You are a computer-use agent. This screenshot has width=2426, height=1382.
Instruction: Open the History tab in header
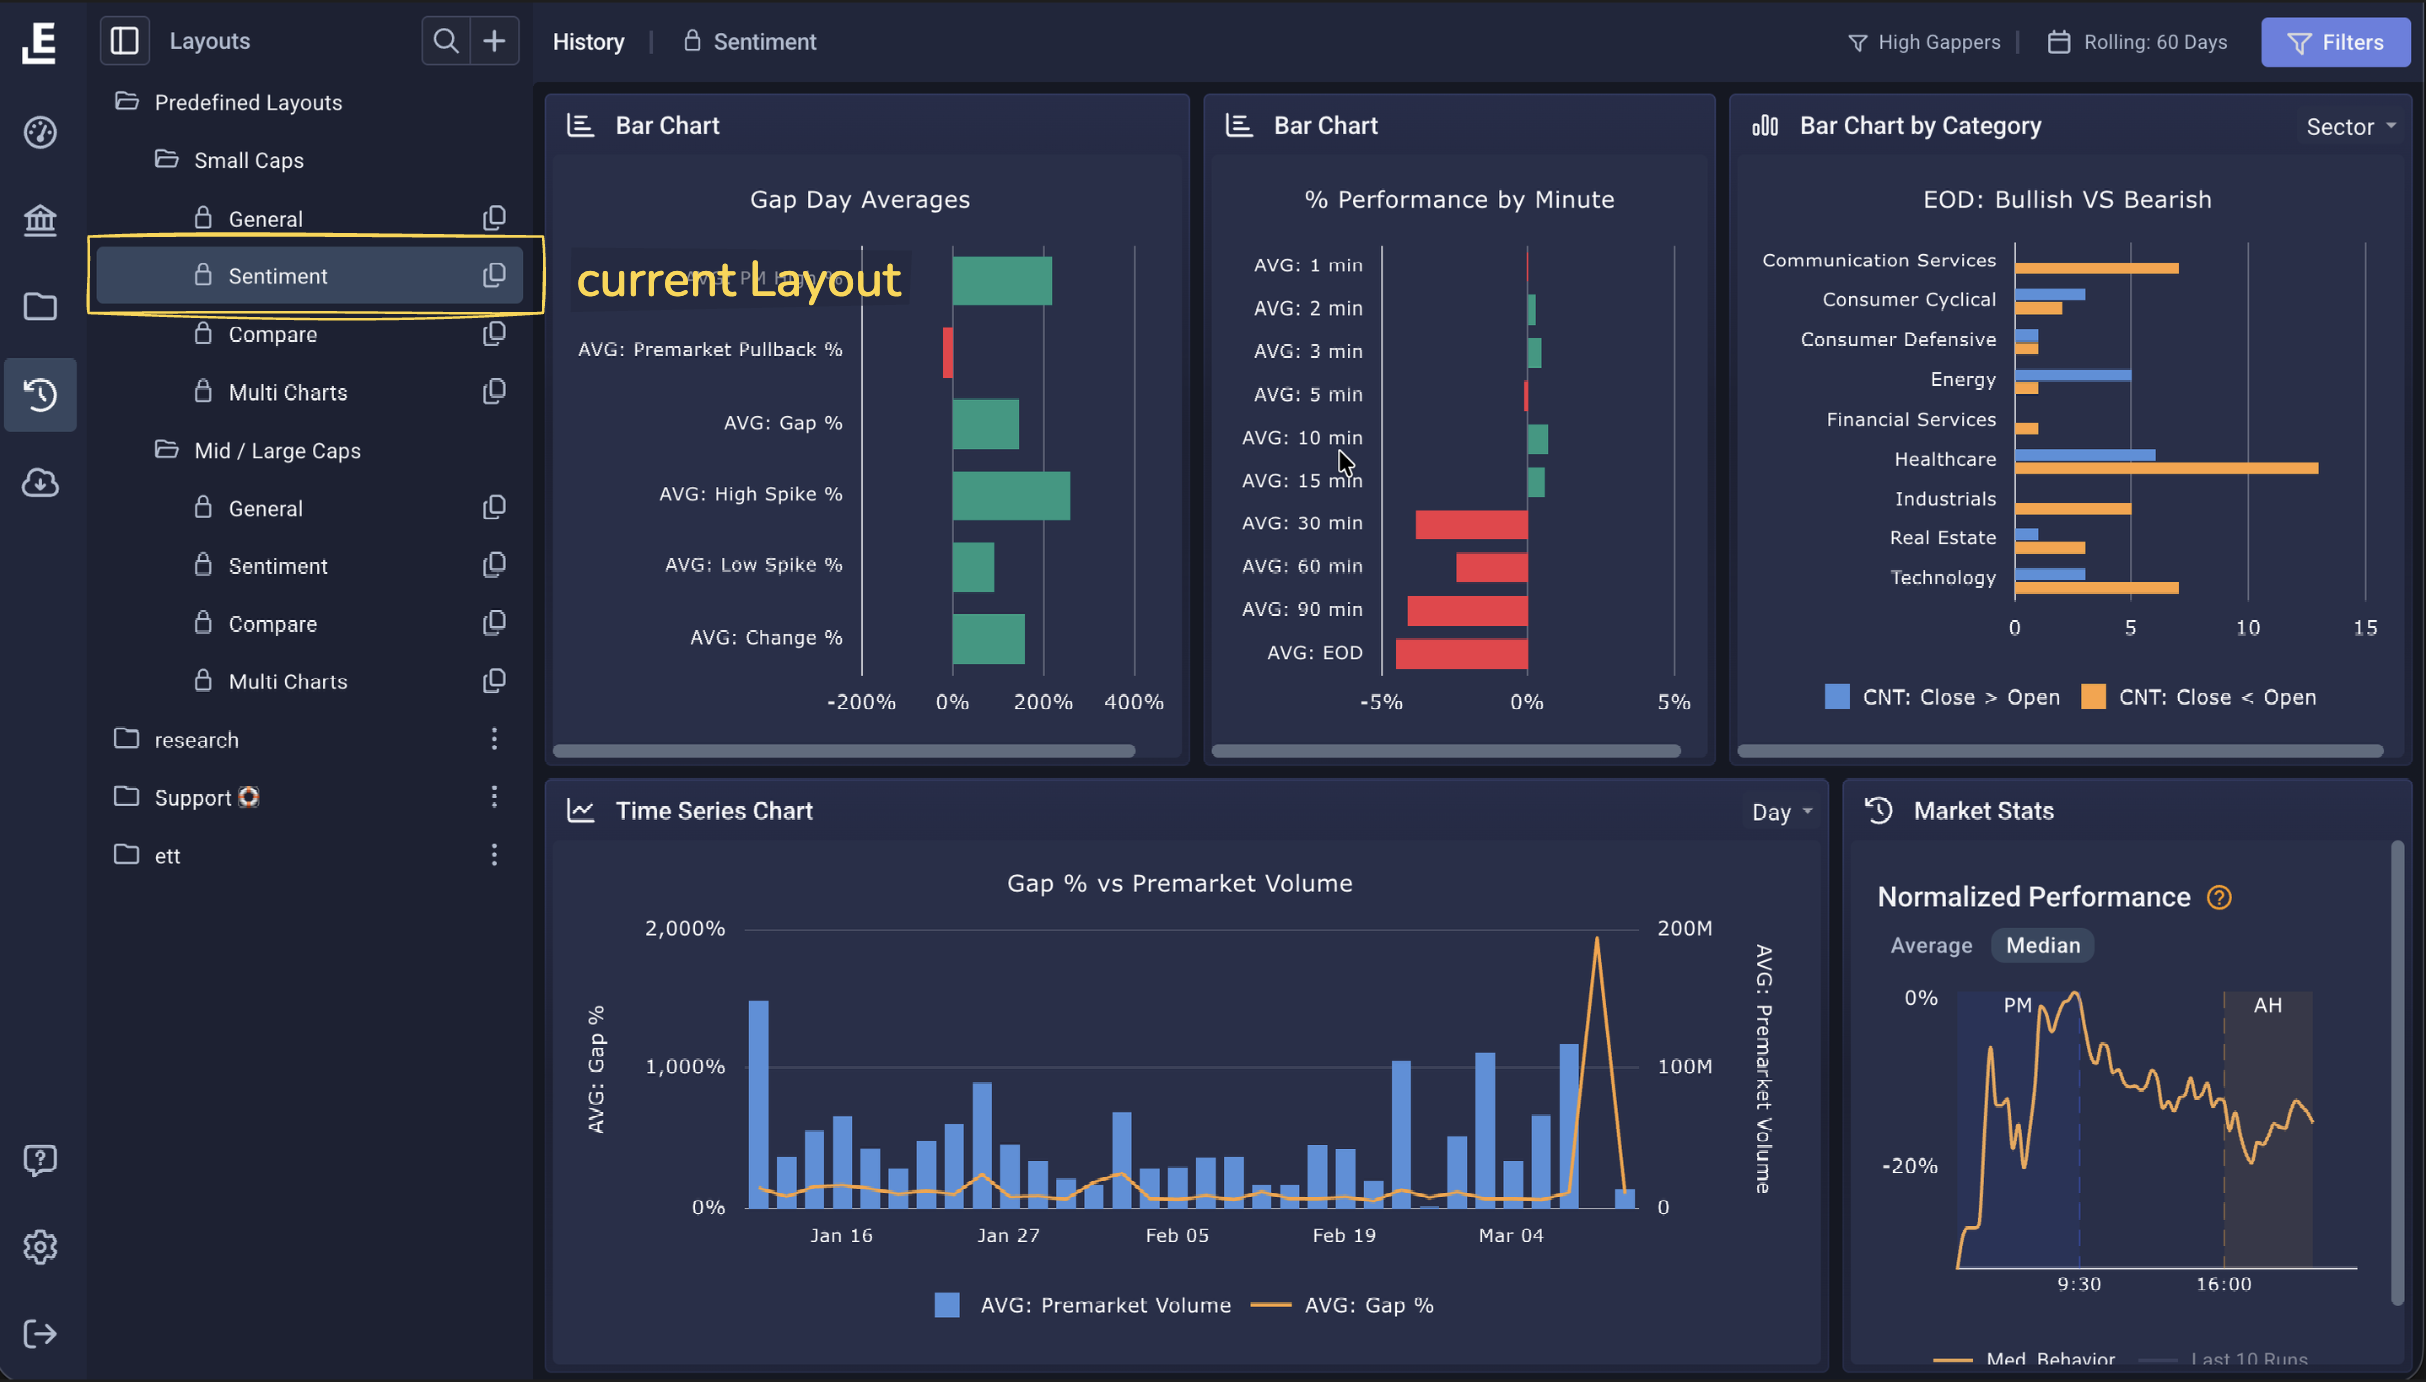tap(589, 42)
